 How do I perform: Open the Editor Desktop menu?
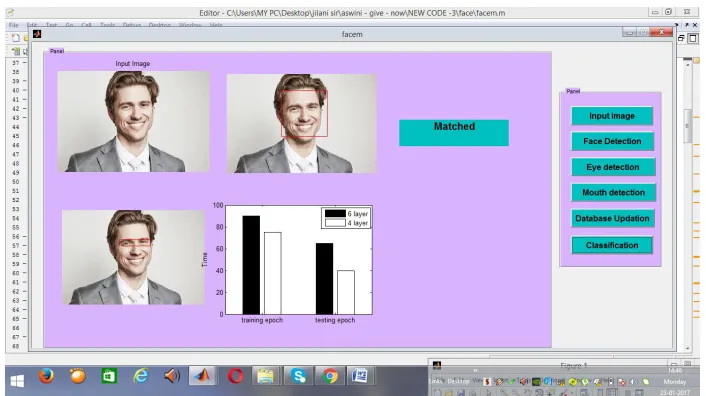coord(159,25)
